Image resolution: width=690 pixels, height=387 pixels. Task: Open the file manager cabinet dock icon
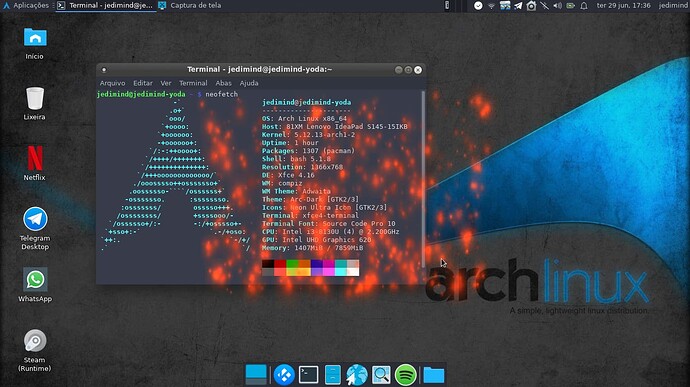pos(333,375)
